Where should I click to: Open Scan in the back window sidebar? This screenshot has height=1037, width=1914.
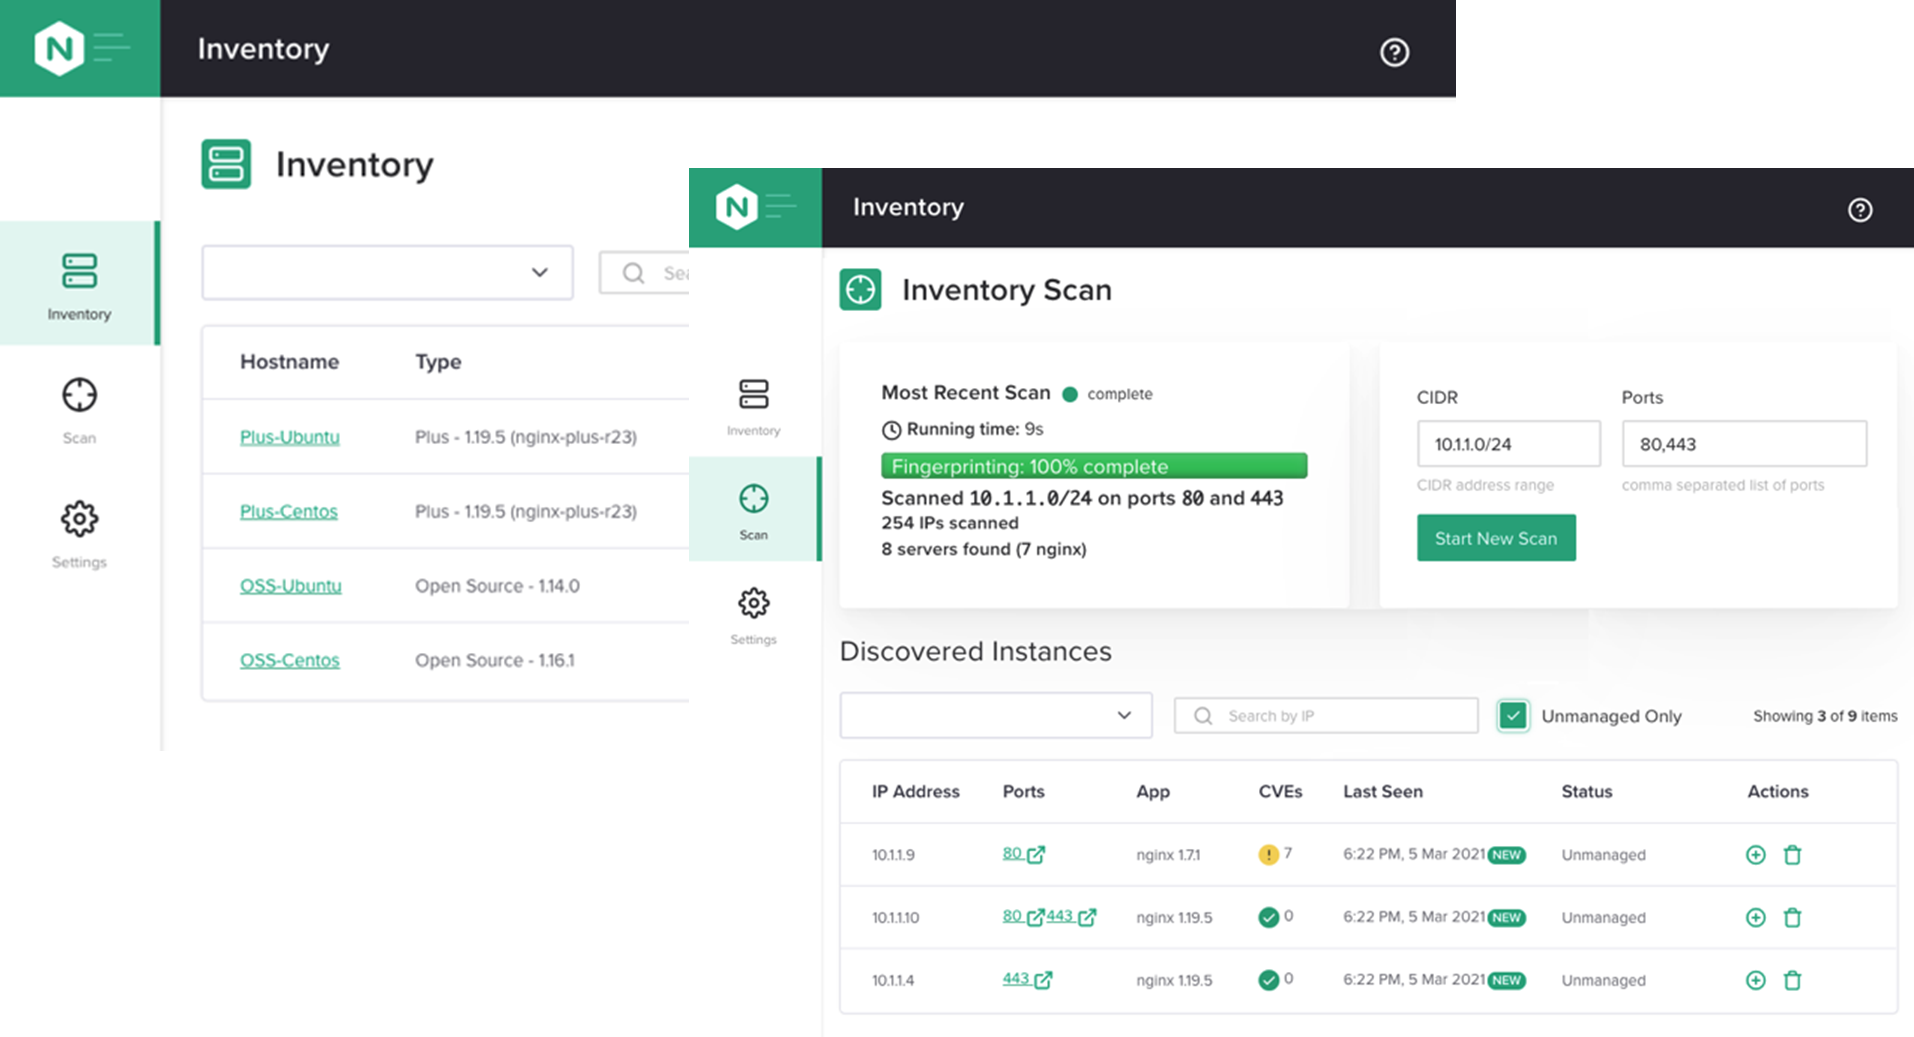[x=79, y=410]
